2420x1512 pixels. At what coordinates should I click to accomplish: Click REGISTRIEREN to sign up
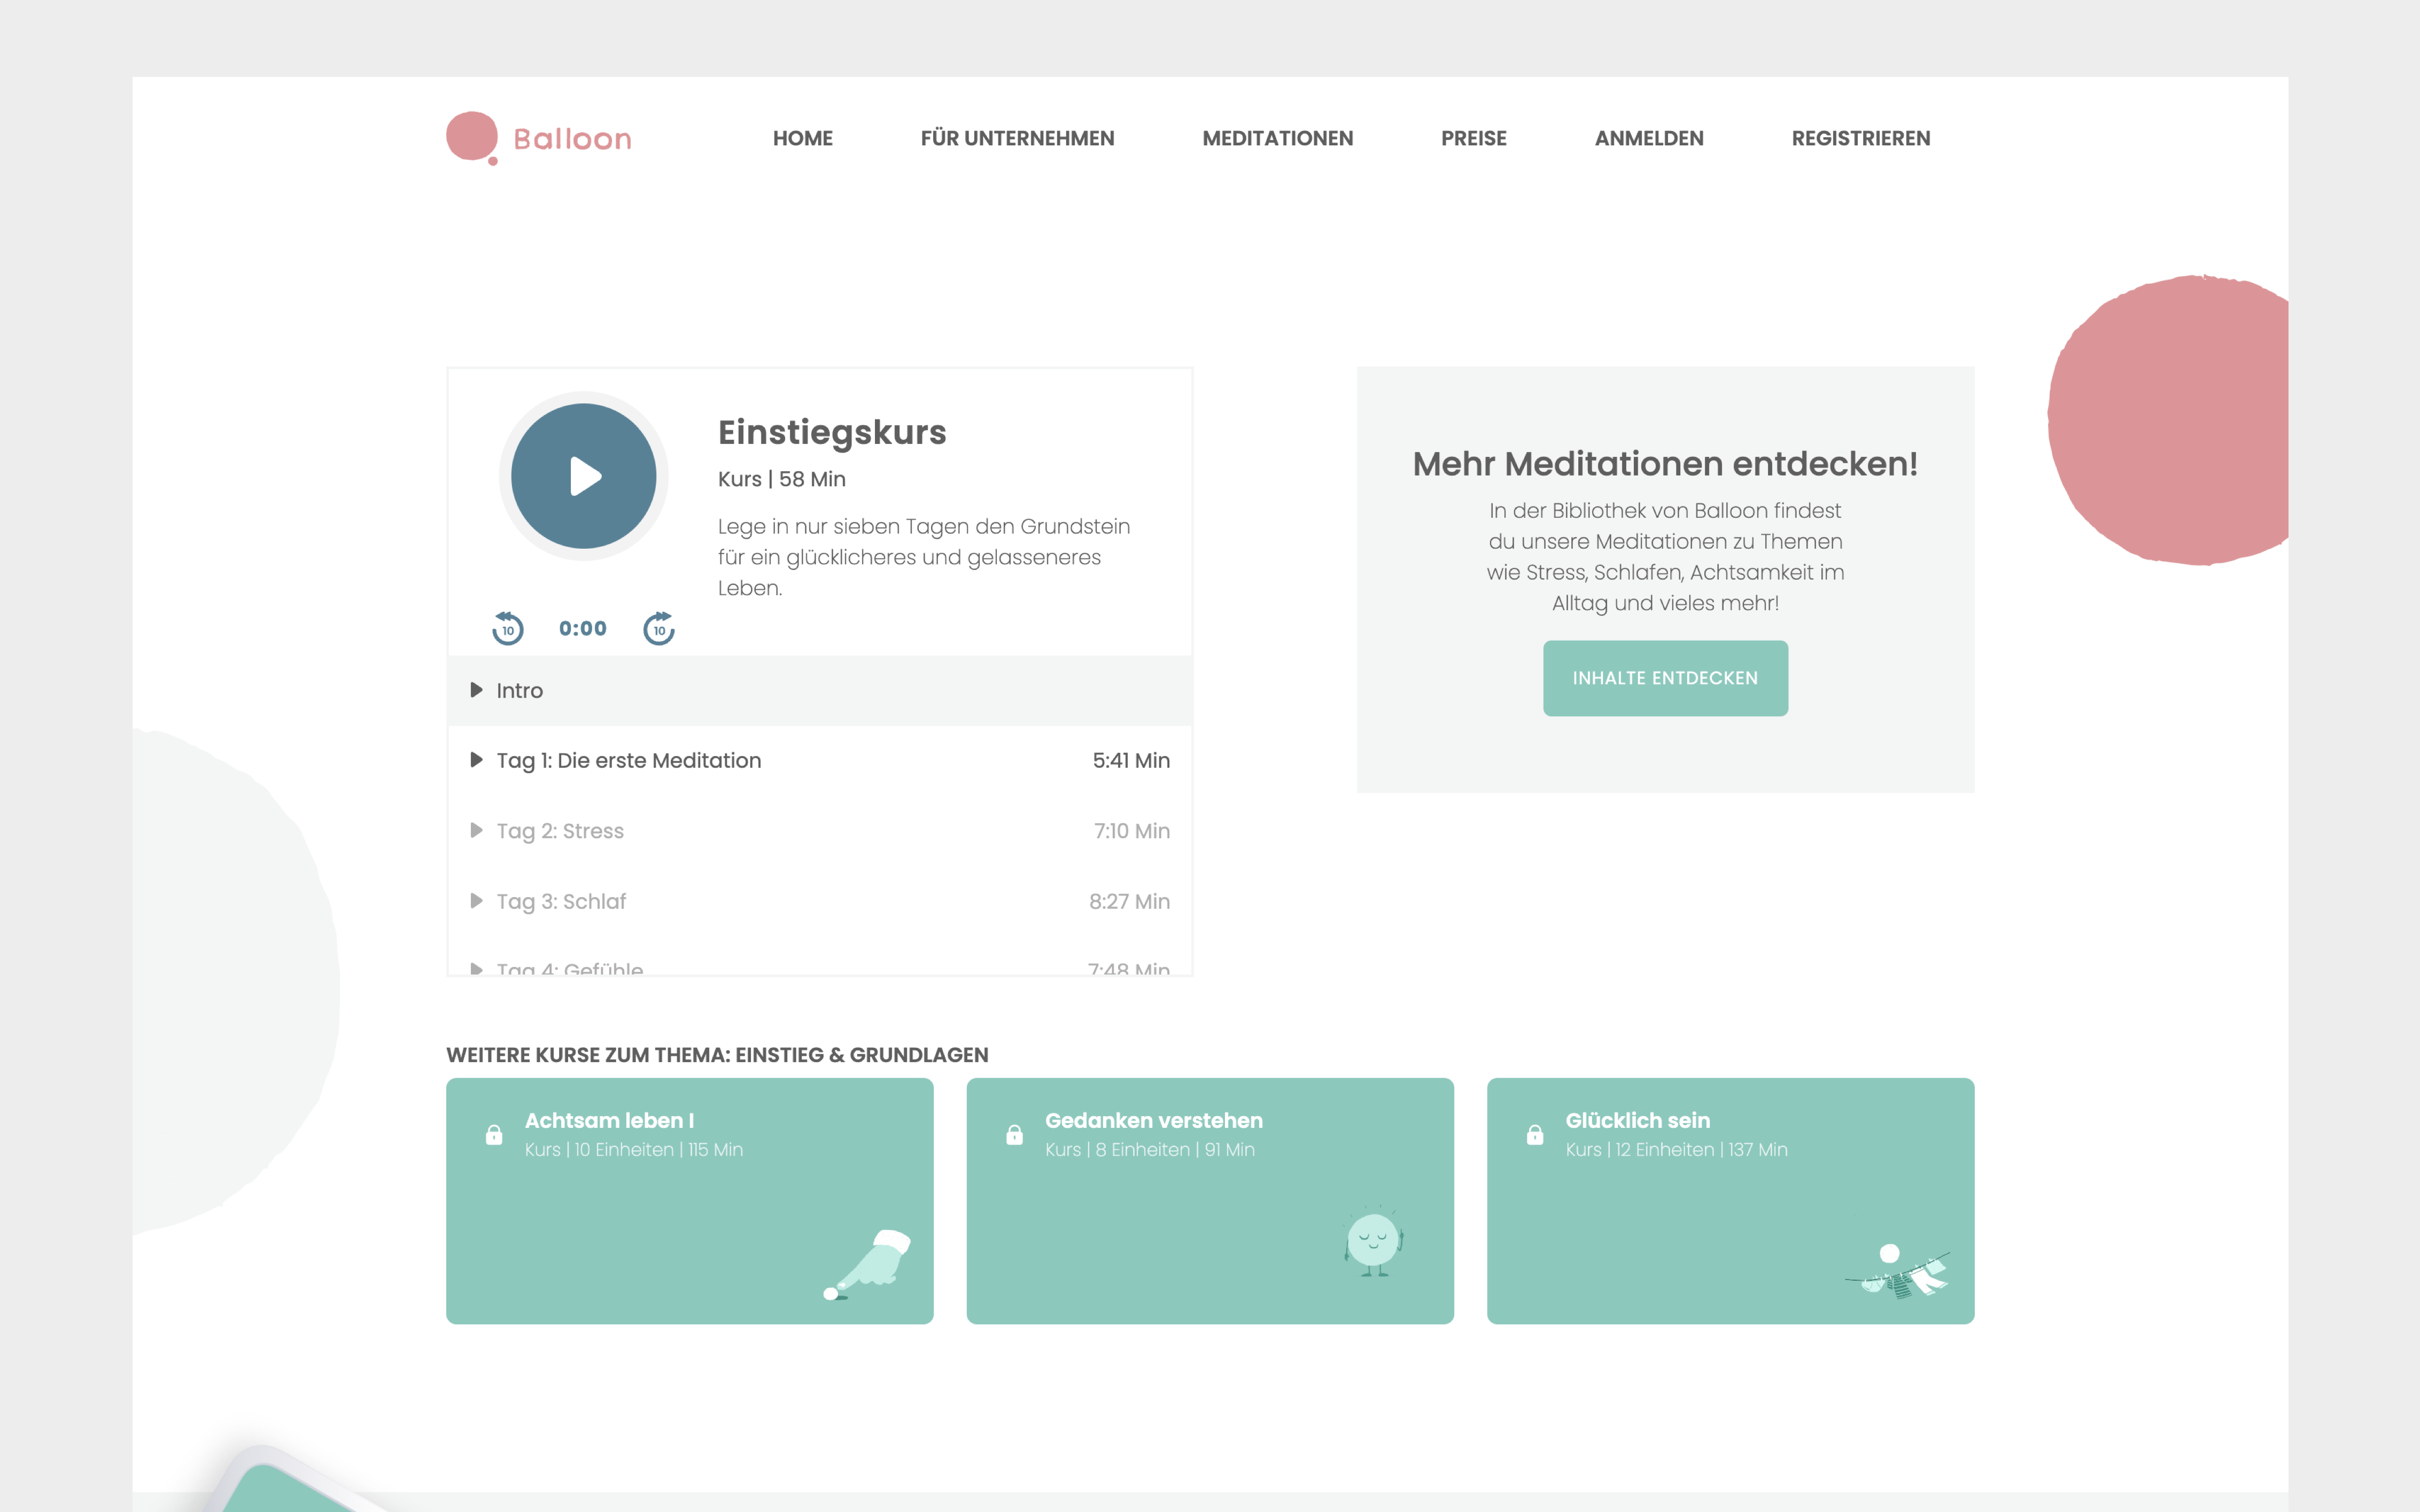point(1861,138)
